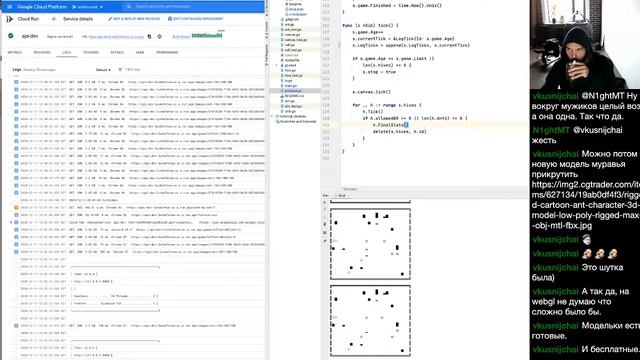Click the delete(s.hives, h.id) code line
The image size is (640, 360).
(x=399, y=131)
